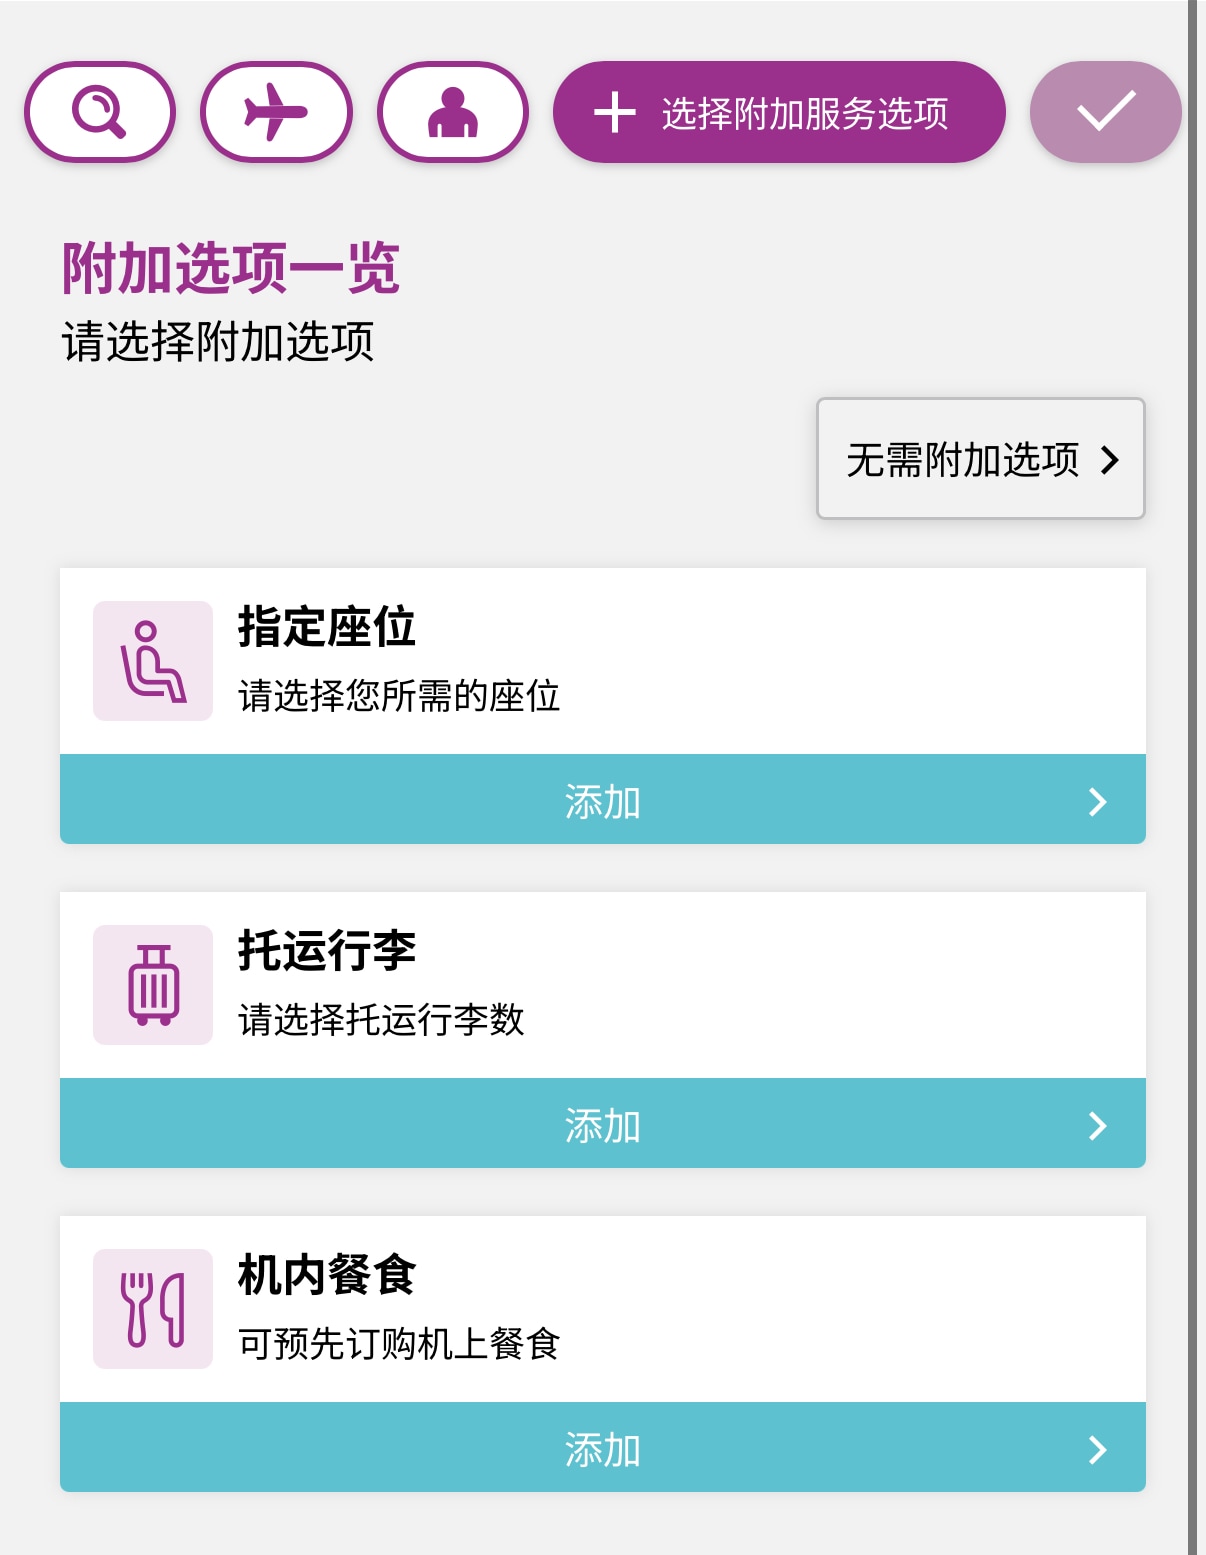Go to the airplane flight selection step
The image size is (1206, 1555).
(276, 112)
